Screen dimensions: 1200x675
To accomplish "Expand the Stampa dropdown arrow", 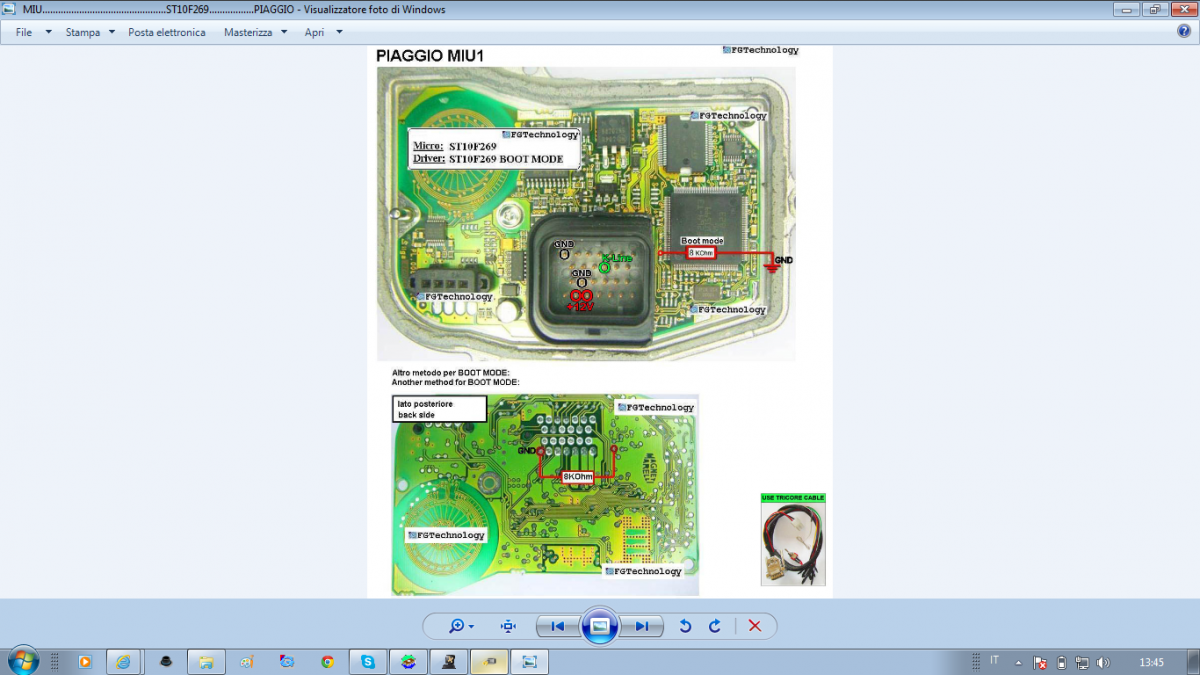I will point(112,32).
